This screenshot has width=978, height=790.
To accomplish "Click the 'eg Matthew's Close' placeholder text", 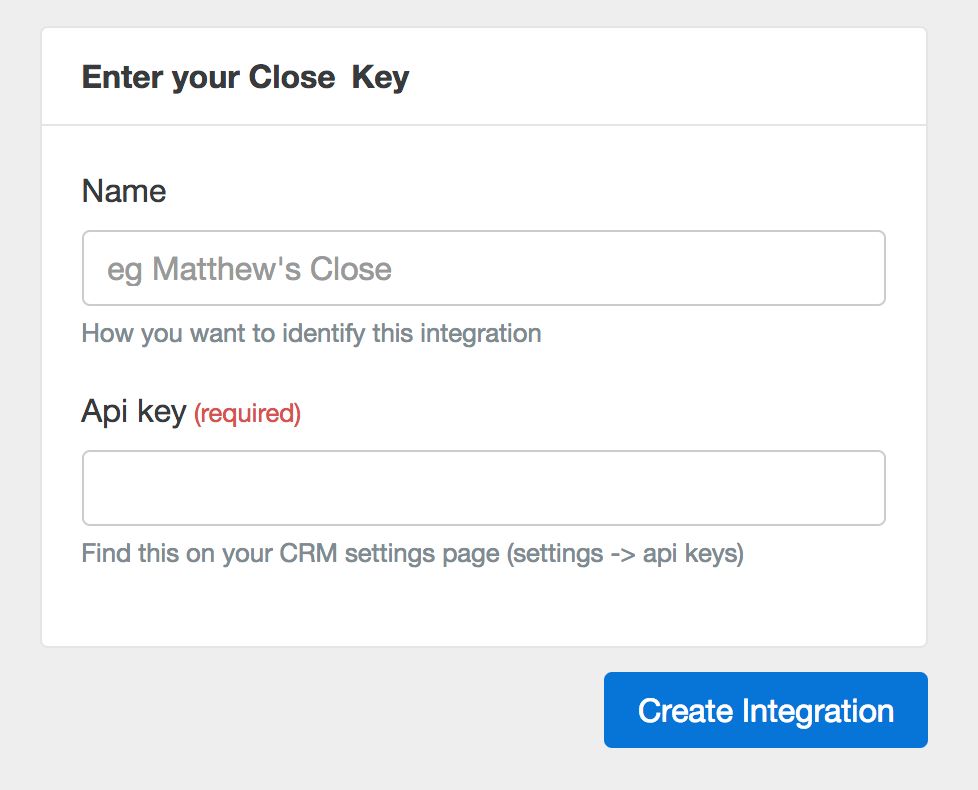I will coord(249,269).
